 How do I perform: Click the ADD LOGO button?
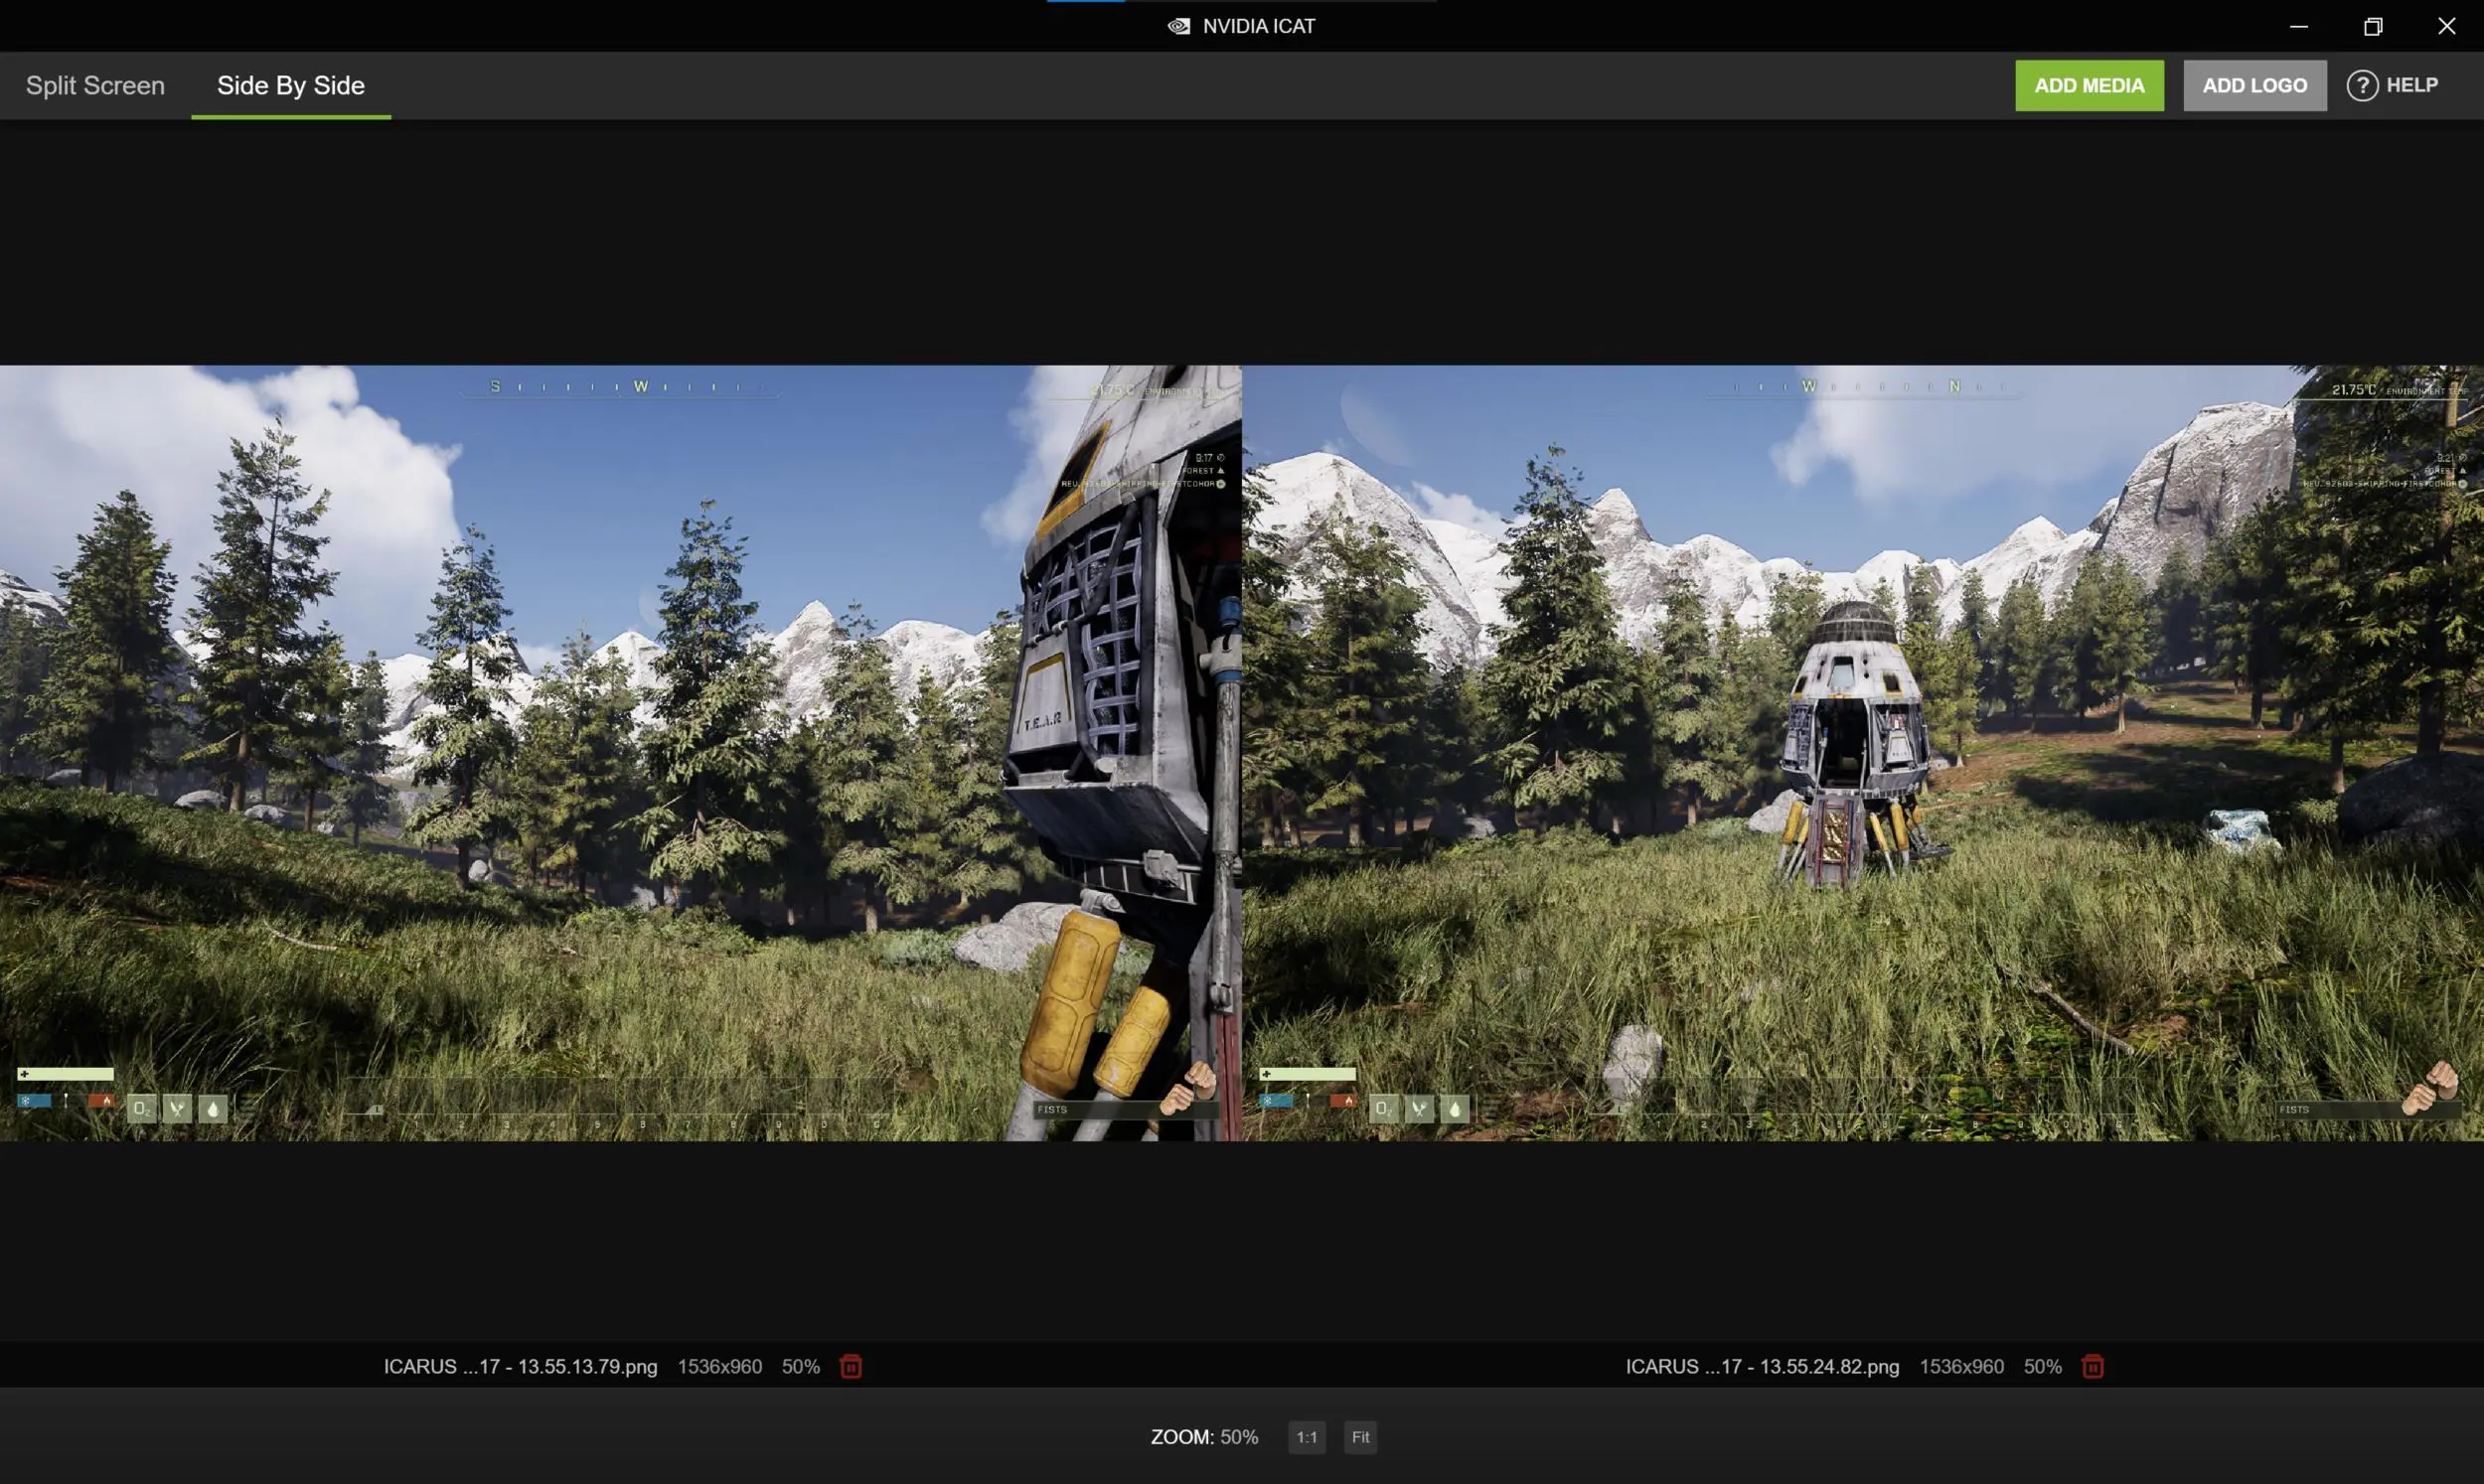pyautogui.click(x=2254, y=86)
